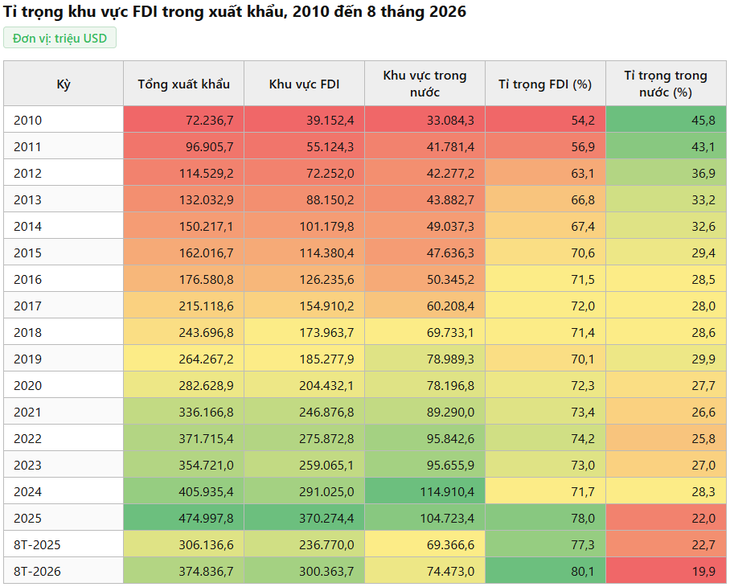Click total export value 72.236,7
The height and width of the screenshot is (587, 730).
point(183,120)
